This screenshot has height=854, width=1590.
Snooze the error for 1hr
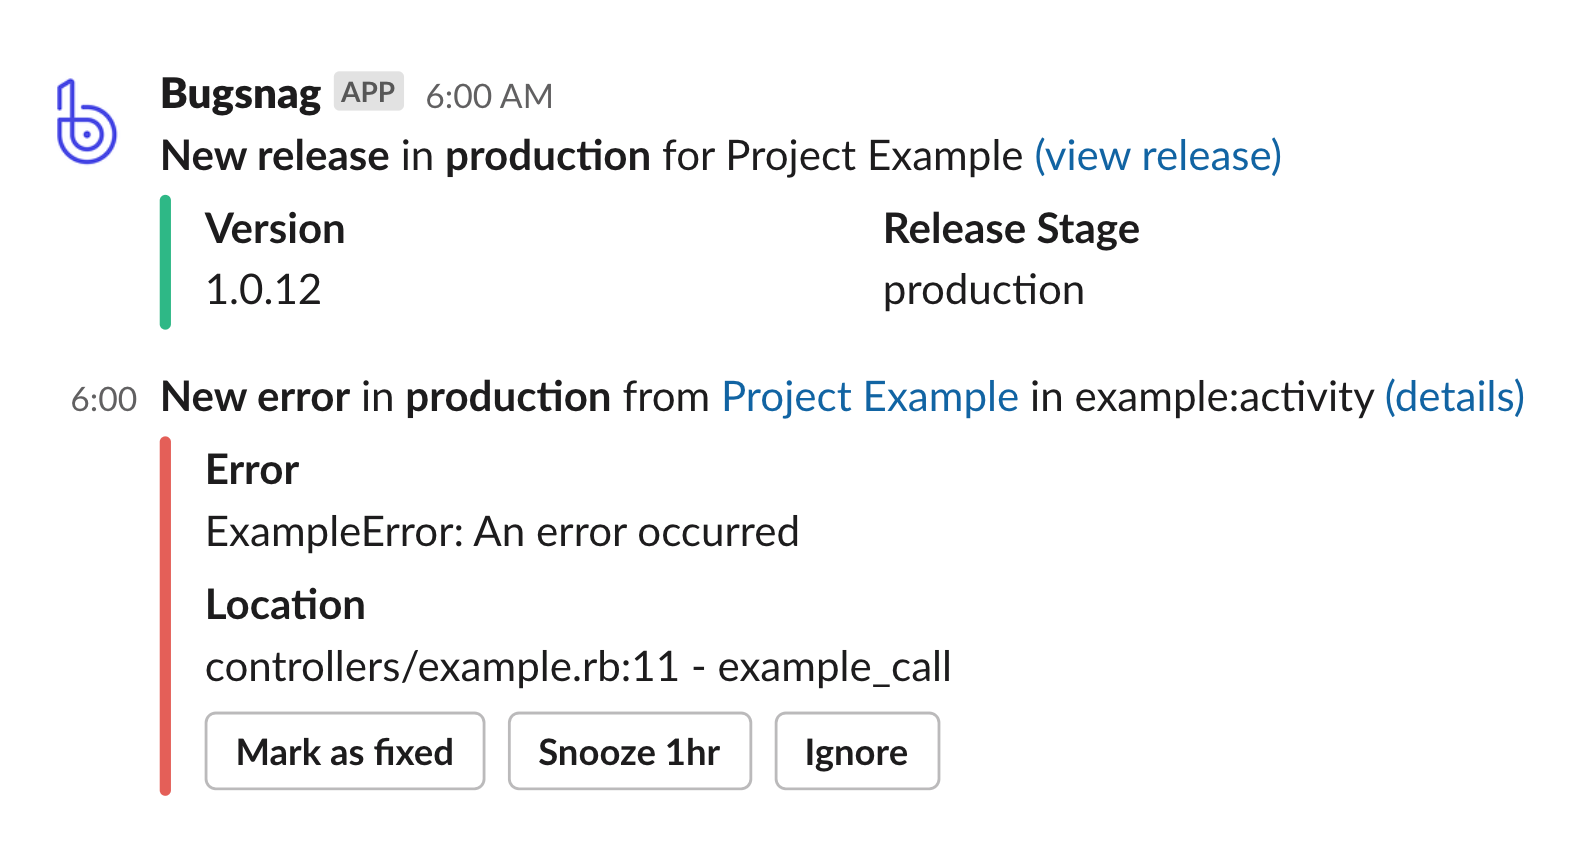pyautogui.click(x=629, y=751)
